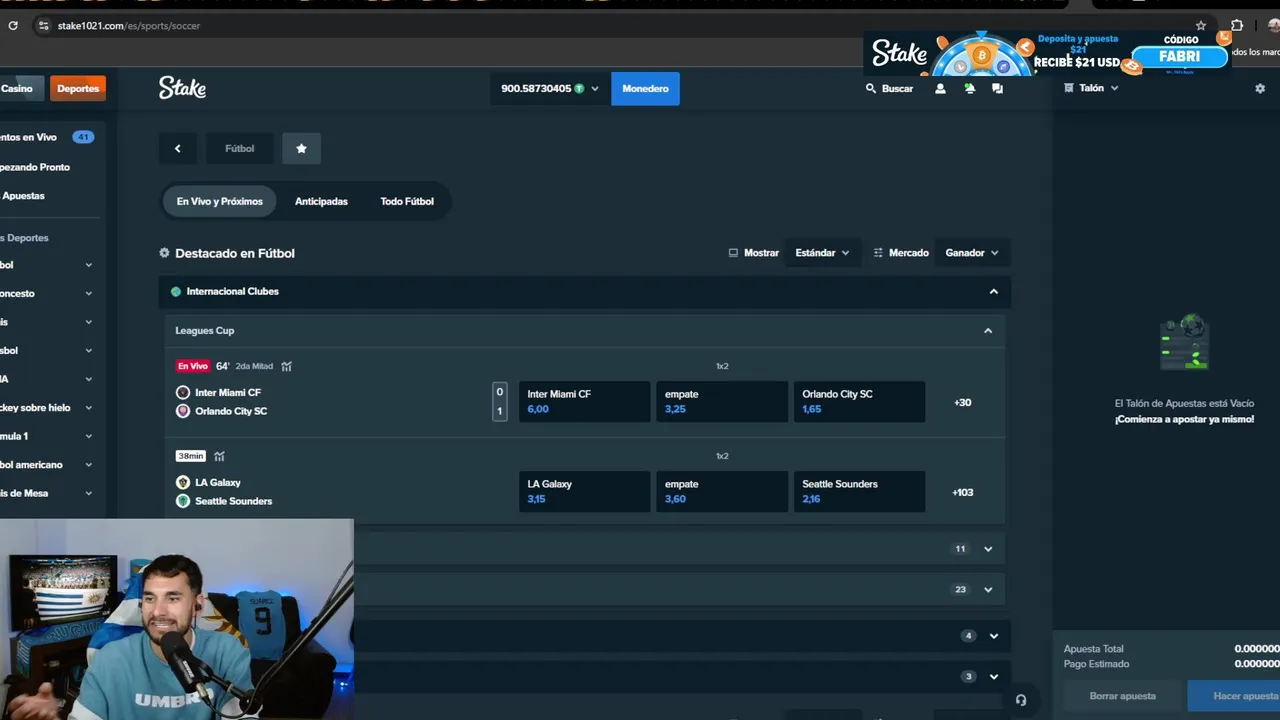Open the Seattle Sounders team name
The height and width of the screenshot is (720, 1280).
coord(233,501)
